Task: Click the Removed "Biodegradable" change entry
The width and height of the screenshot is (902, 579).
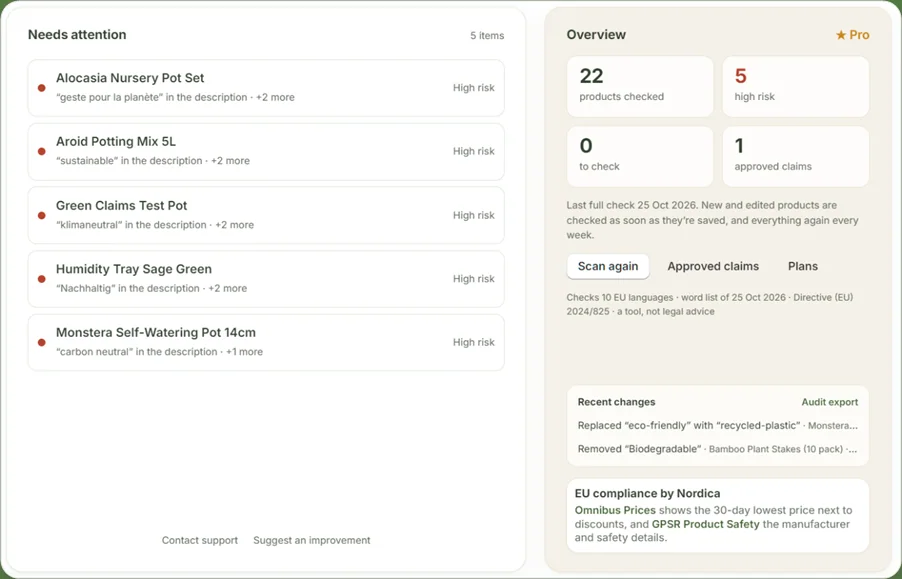Action: 717,449
